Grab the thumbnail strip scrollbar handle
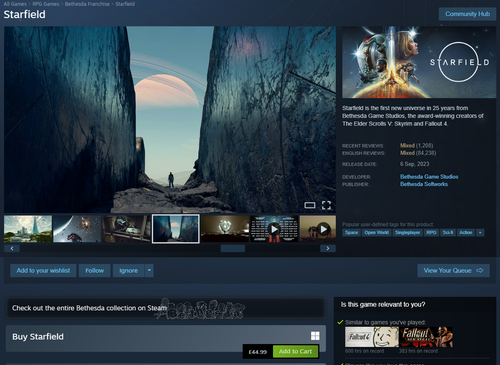Screen dimensions: 500x365 [x=233, y=248]
